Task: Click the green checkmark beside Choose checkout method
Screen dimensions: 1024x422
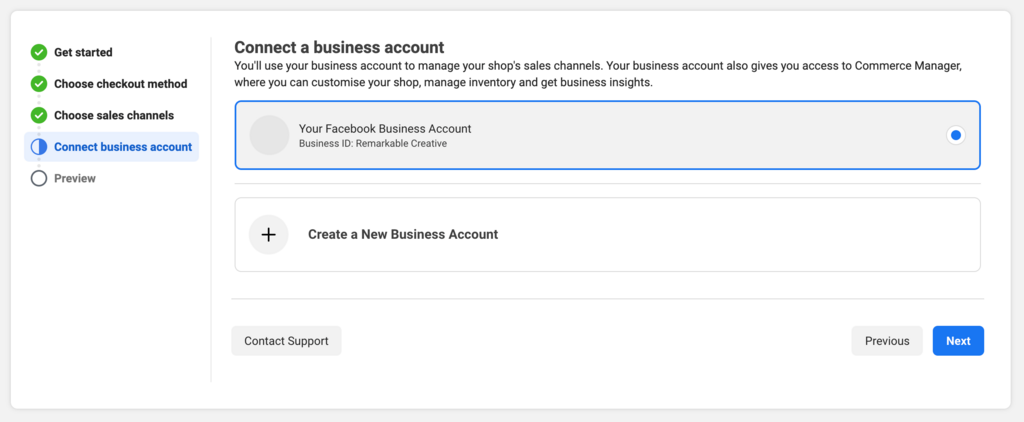Action: (x=39, y=84)
